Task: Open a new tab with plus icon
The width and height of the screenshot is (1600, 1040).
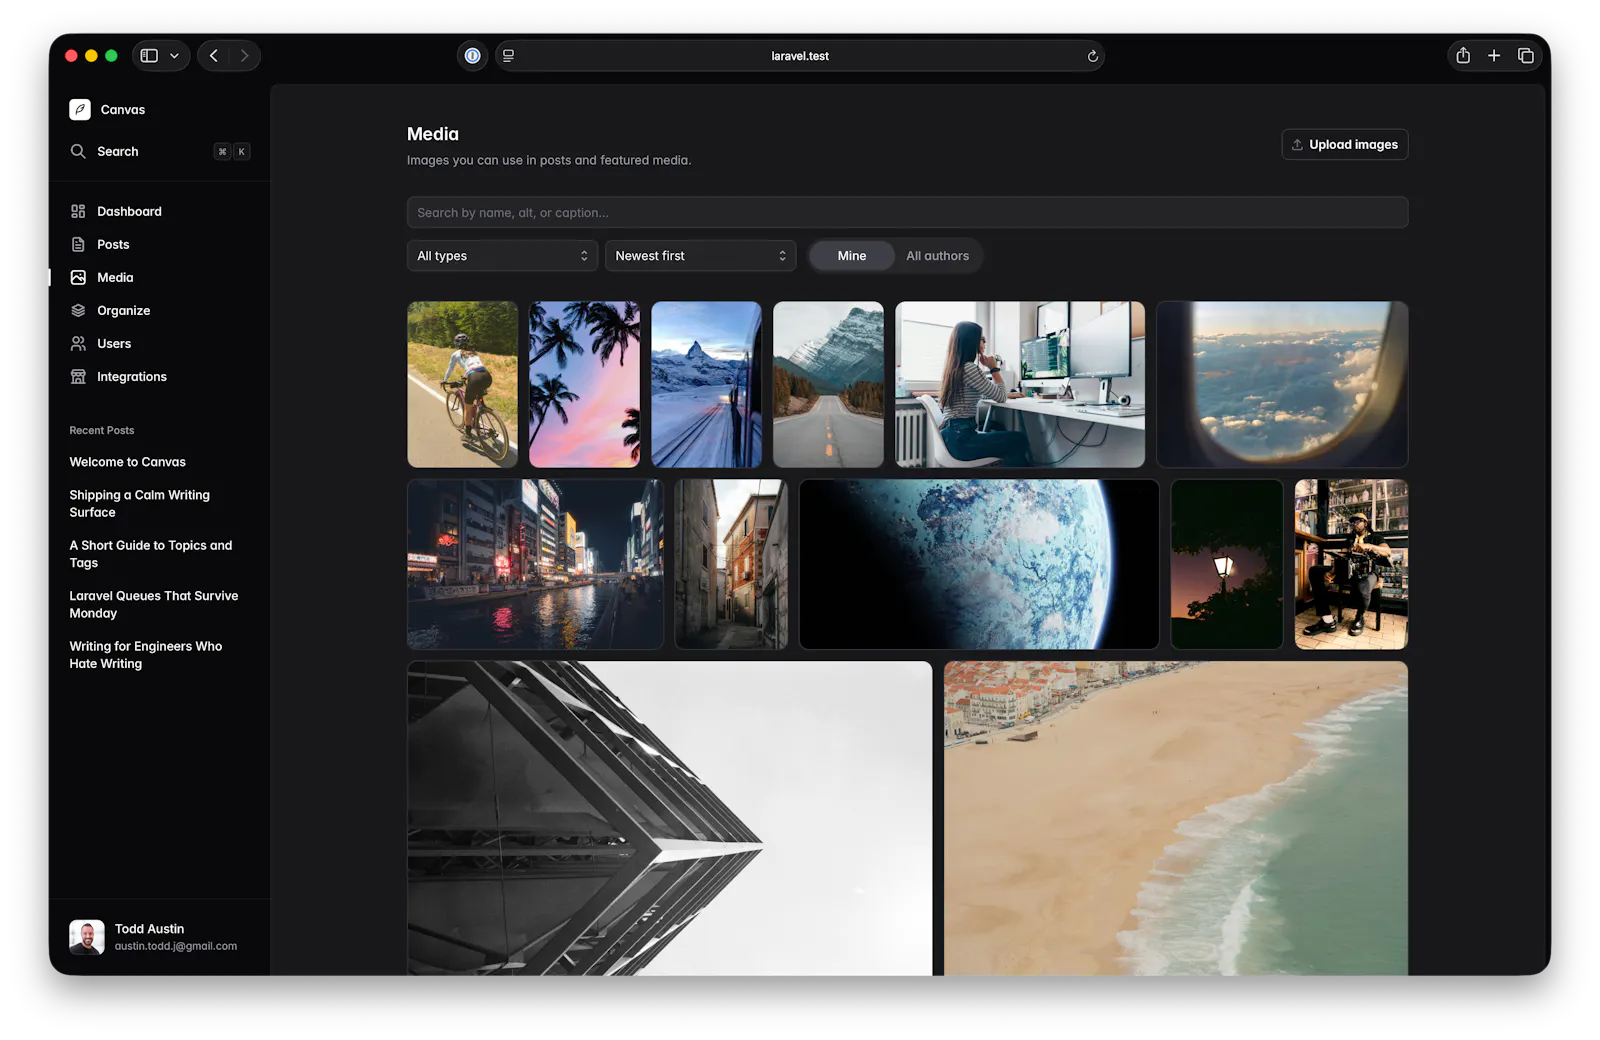Action: tap(1494, 56)
